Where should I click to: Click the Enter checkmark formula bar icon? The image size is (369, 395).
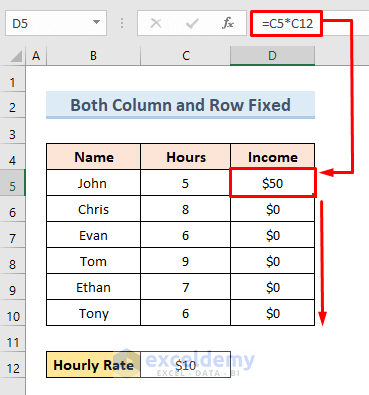(x=192, y=23)
